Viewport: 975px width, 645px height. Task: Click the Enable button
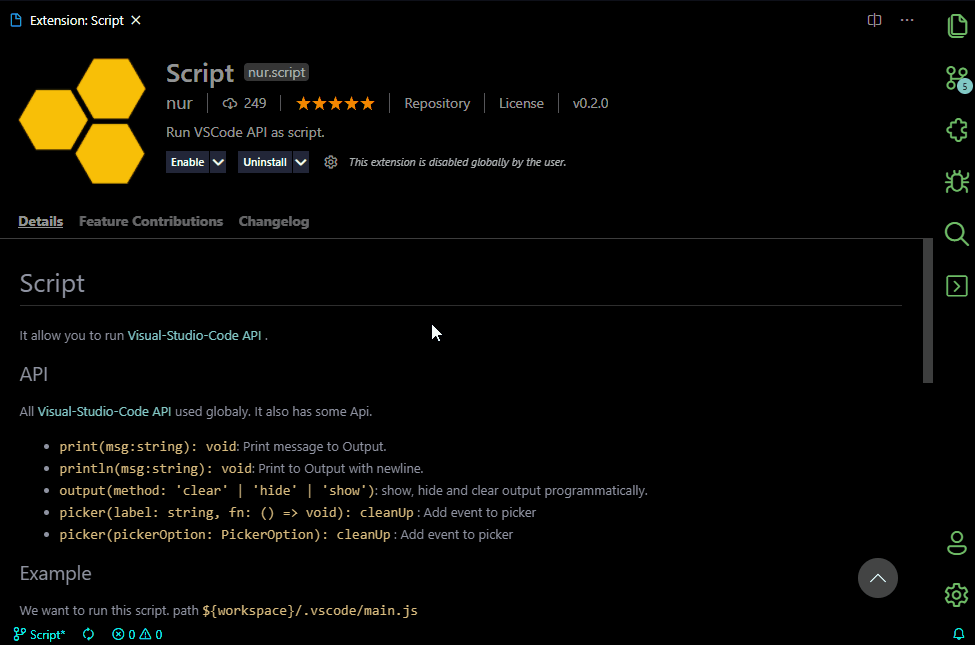point(187,162)
